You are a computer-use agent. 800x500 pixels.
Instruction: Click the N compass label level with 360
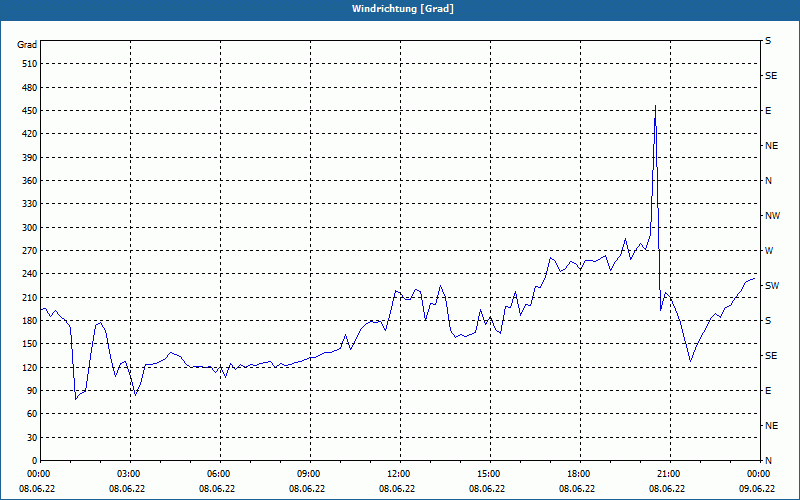[x=769, y=181]
